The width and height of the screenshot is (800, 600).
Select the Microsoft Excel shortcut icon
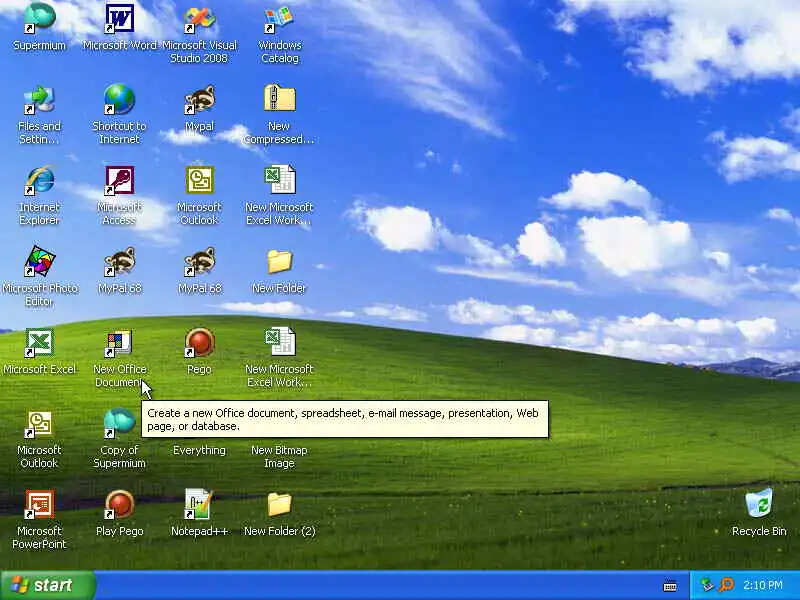click(39, 342)
